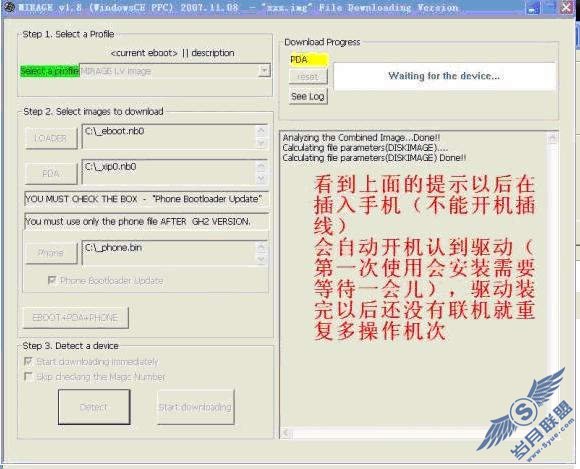Click up arrow in xip0.nb0 path field
The height and width of the screenshot is (469, 580).
coord(261,166)
